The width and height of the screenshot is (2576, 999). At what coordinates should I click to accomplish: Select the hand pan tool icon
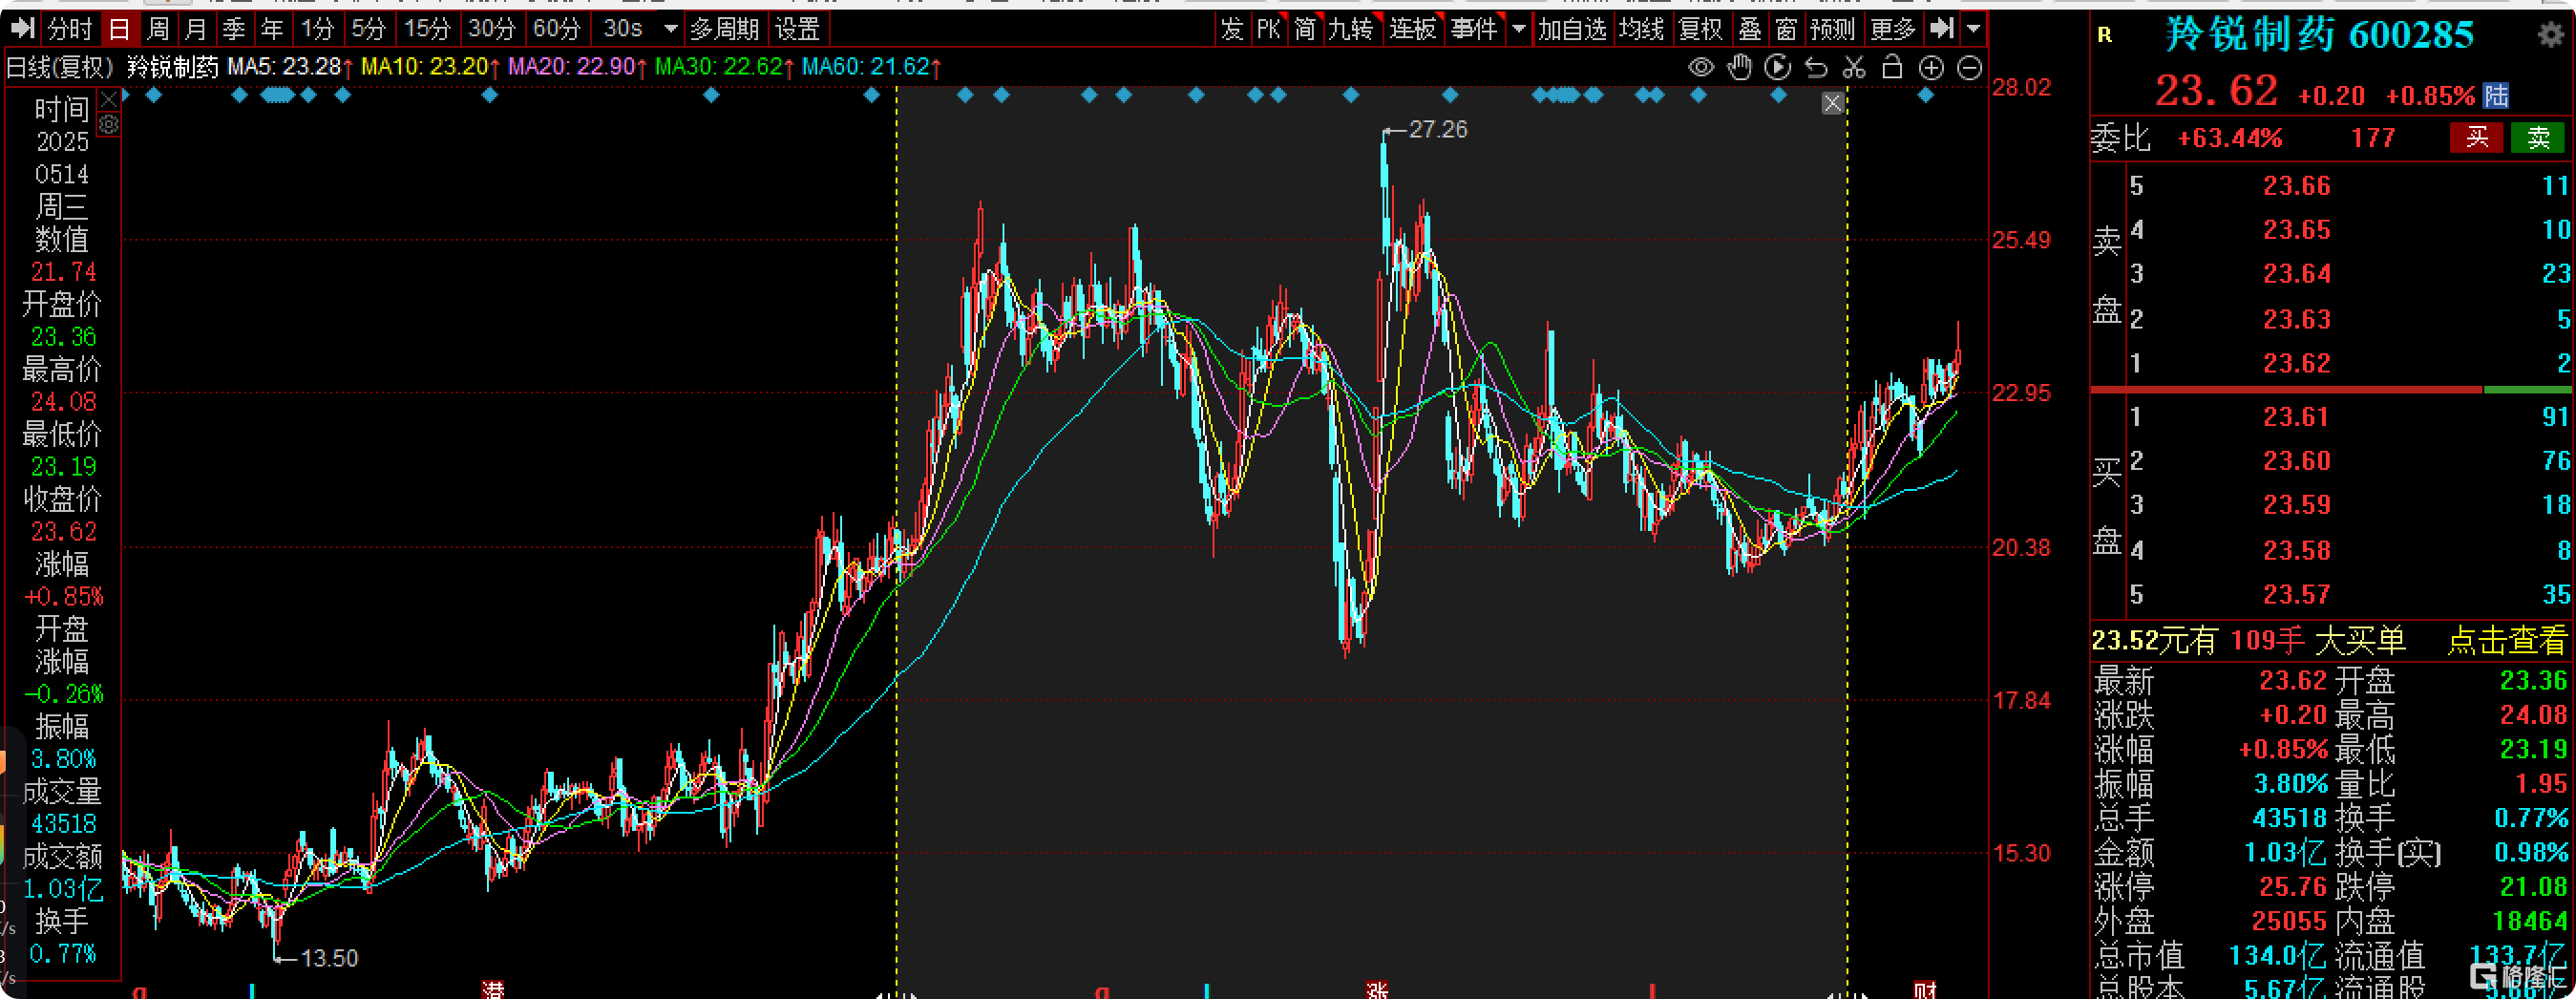coord(1740,68)
